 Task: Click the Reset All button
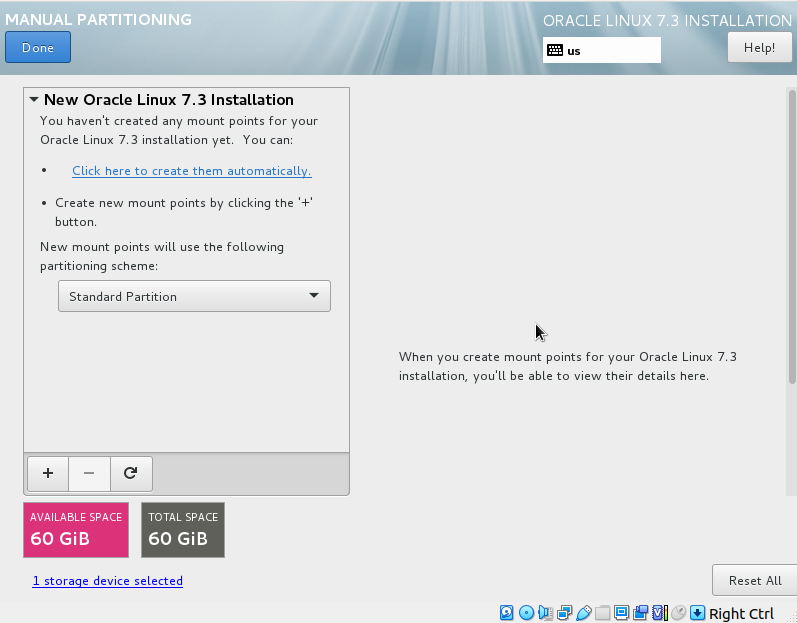(754, 580)
